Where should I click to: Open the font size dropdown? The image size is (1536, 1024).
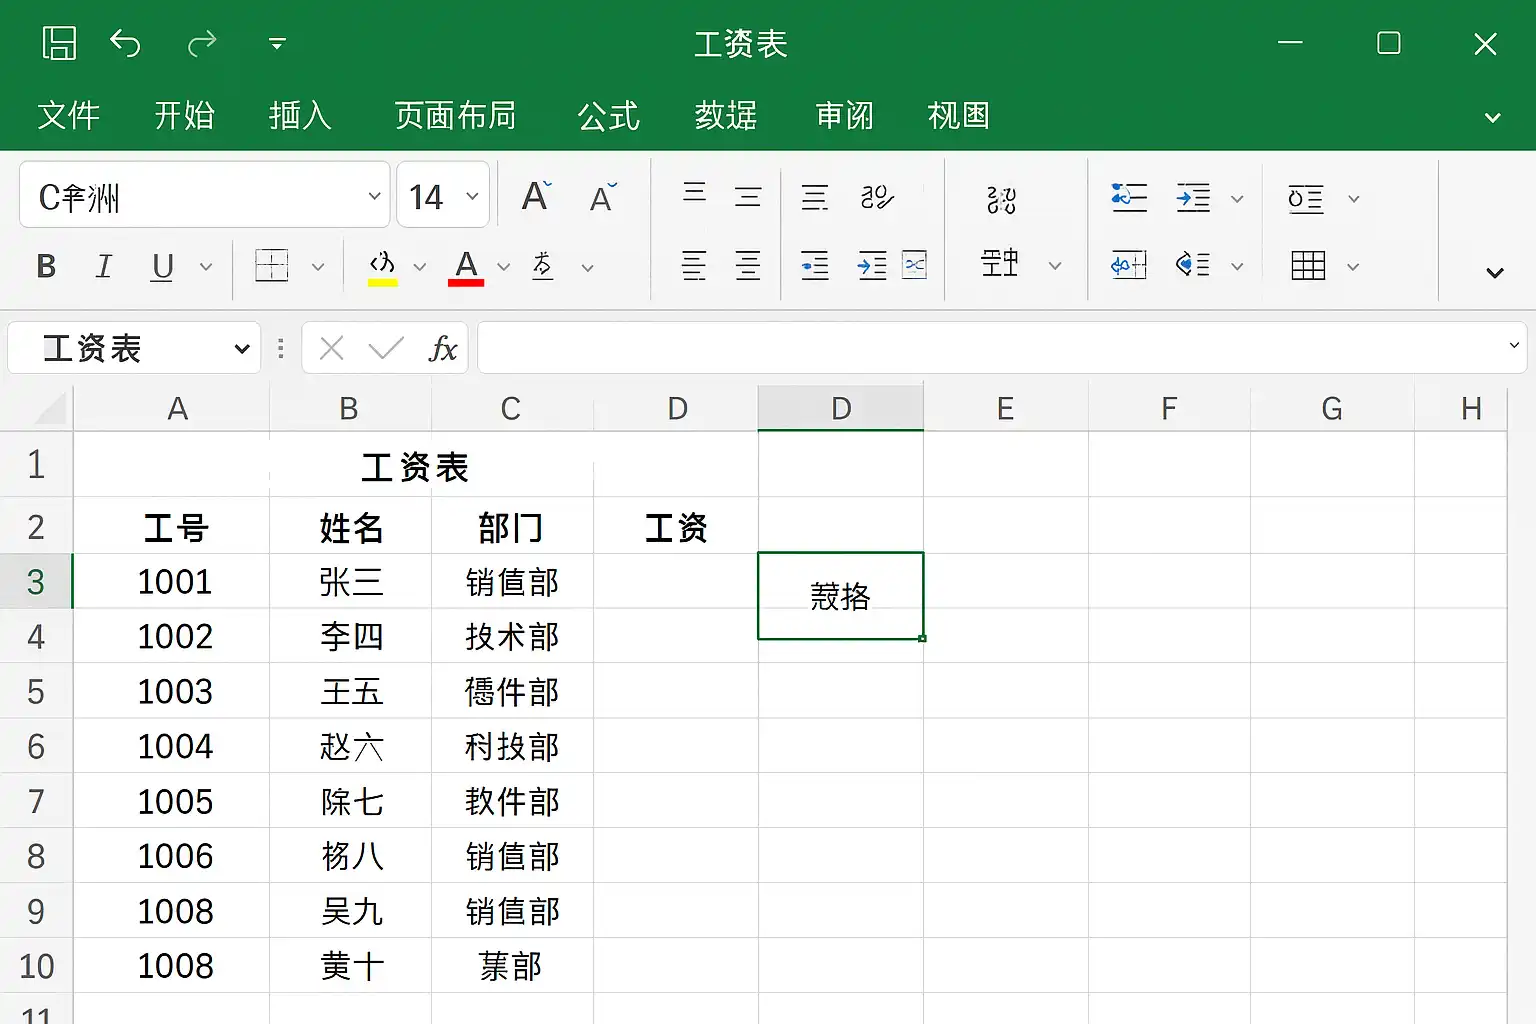[471, 194]
